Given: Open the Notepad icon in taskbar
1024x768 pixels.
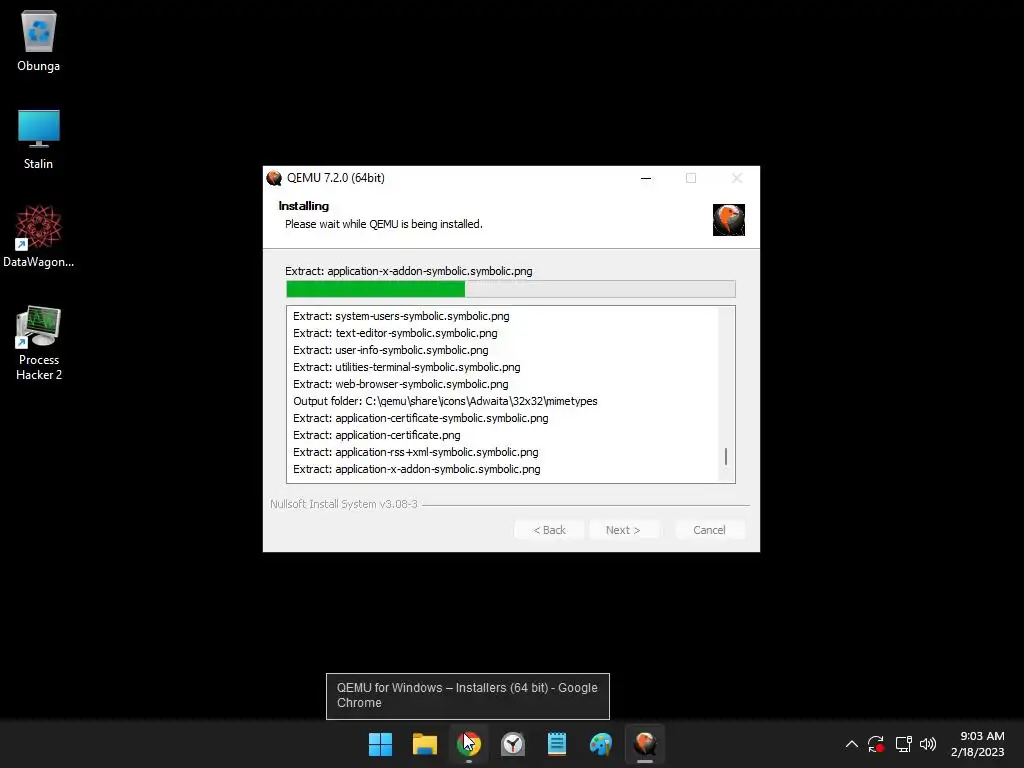Looking at the screenshot, I should tap(557, 744).
